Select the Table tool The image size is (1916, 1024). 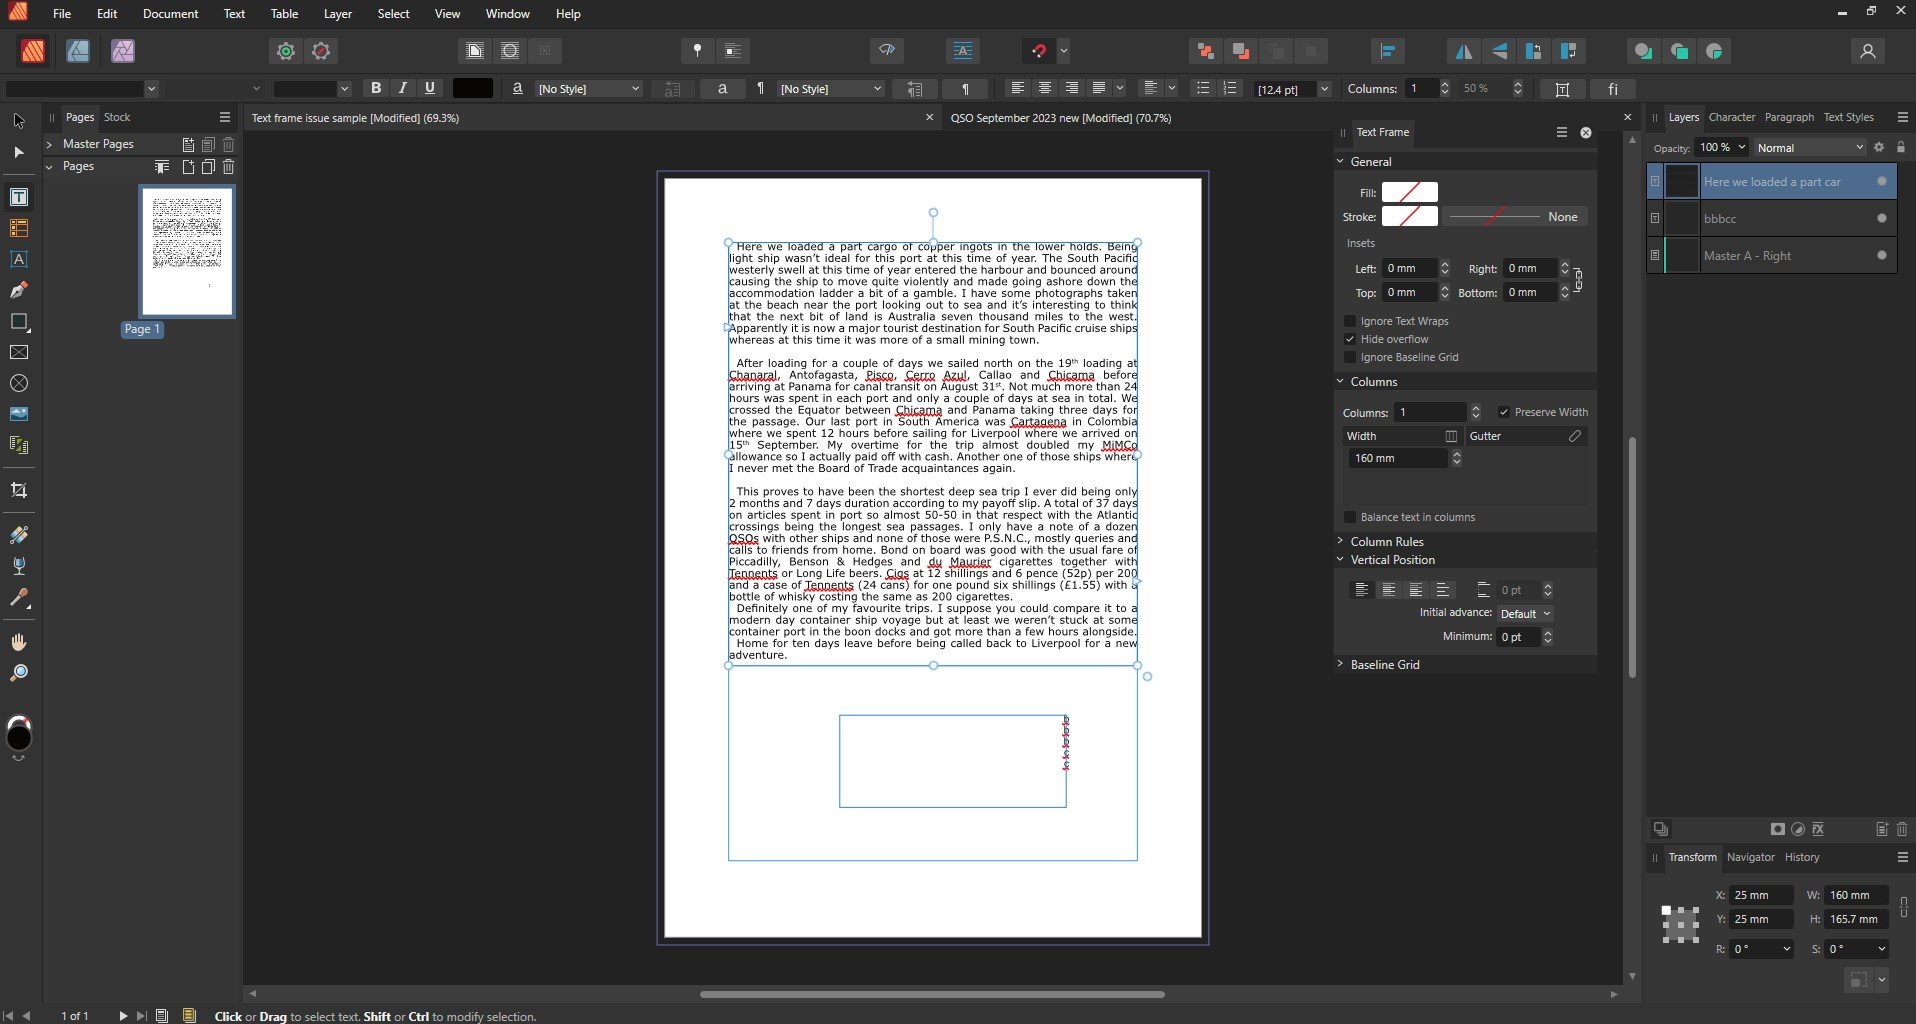coord(18,228)
